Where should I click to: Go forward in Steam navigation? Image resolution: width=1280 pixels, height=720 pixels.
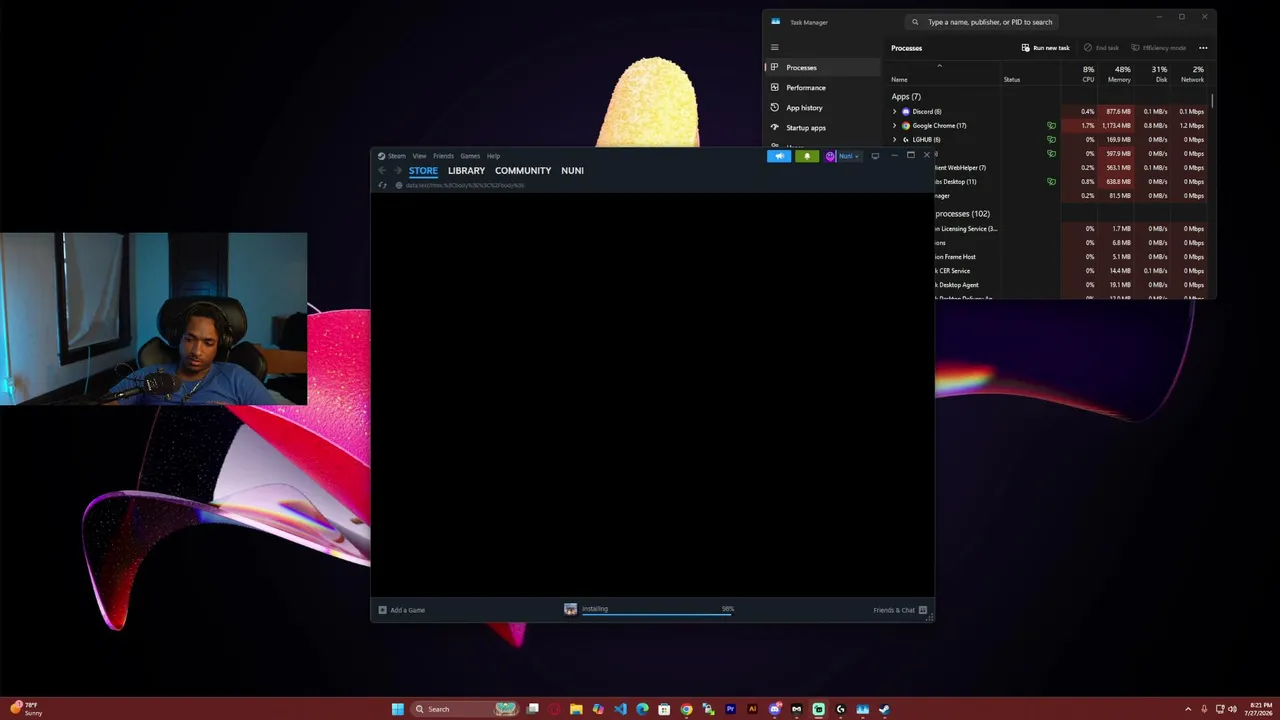[x=397, y=170]
